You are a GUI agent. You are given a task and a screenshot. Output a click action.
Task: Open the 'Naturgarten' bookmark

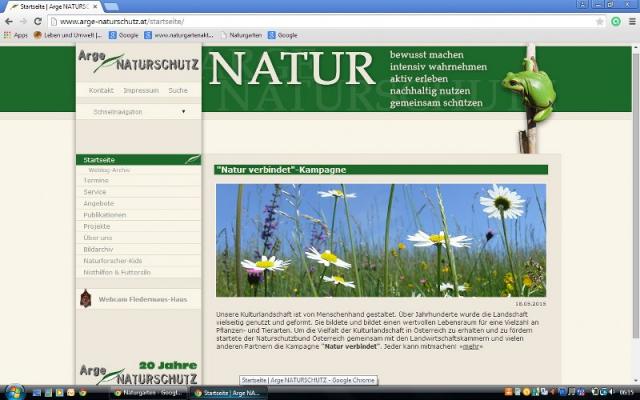241,36
